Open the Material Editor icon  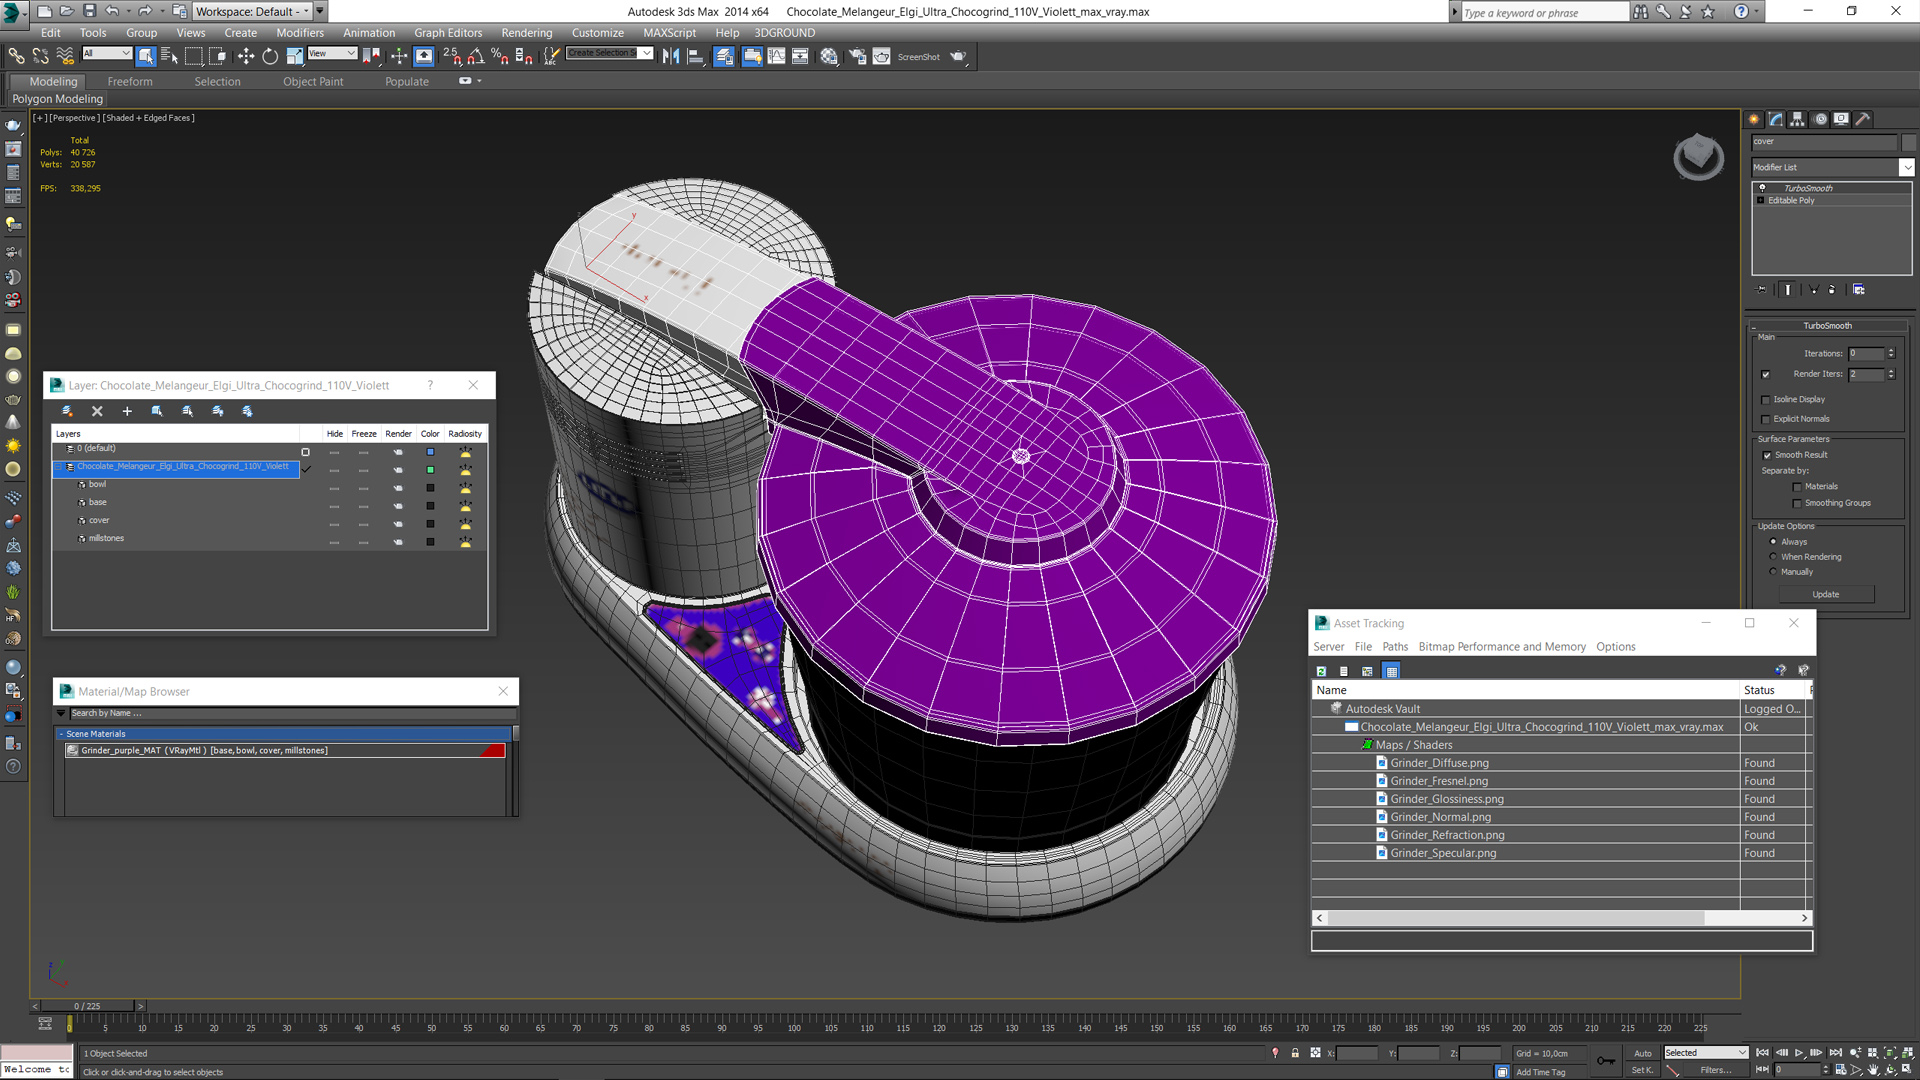[829, 56]
